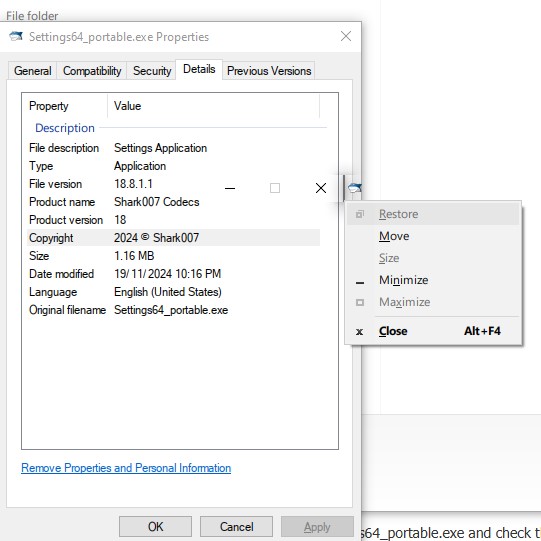Click the shark icon above the Restore menu
The width and height of the screenshot is (541, 541).
tap(354, 188)
